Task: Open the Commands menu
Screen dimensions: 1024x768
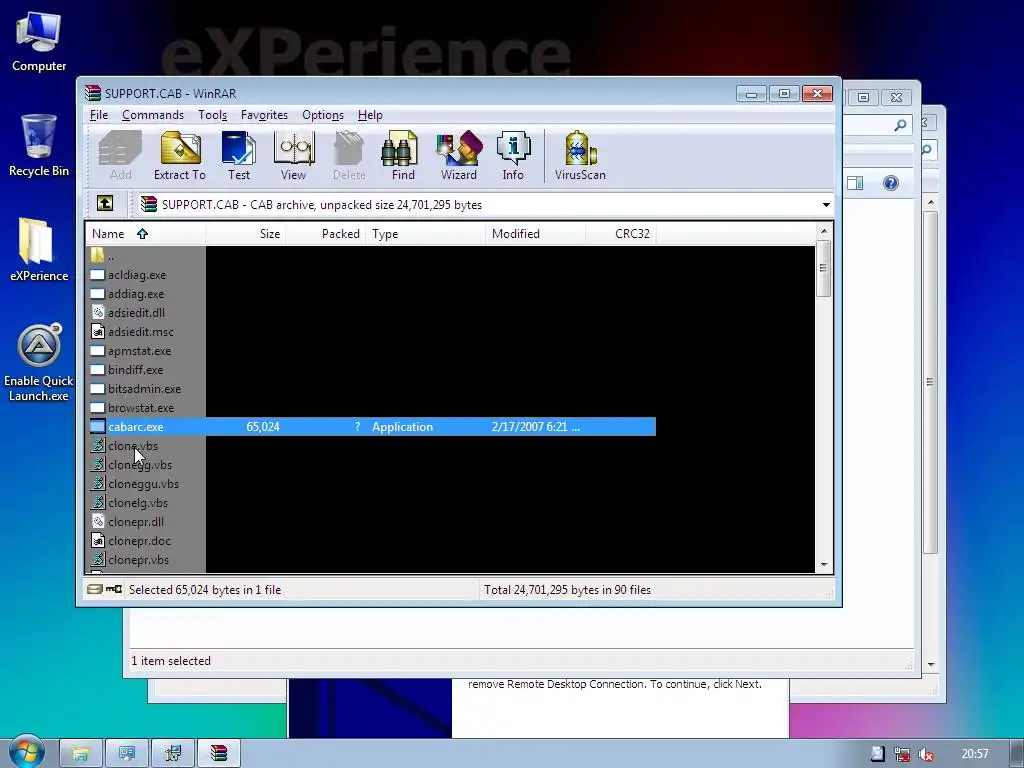Action: pos(153,115)
